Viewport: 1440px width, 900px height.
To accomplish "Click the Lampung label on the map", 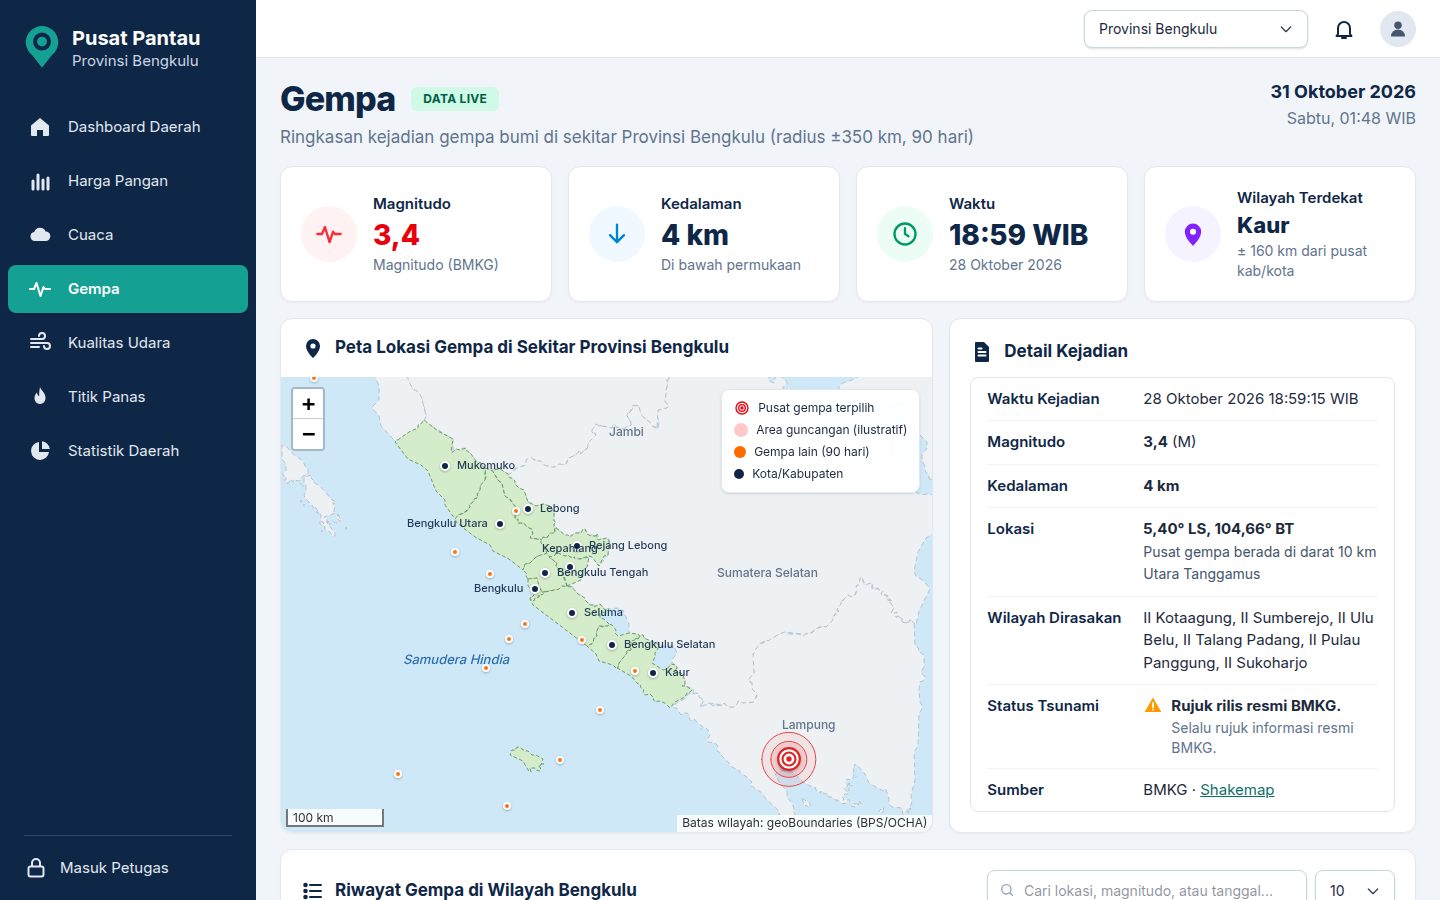I will tap(808, 725).
